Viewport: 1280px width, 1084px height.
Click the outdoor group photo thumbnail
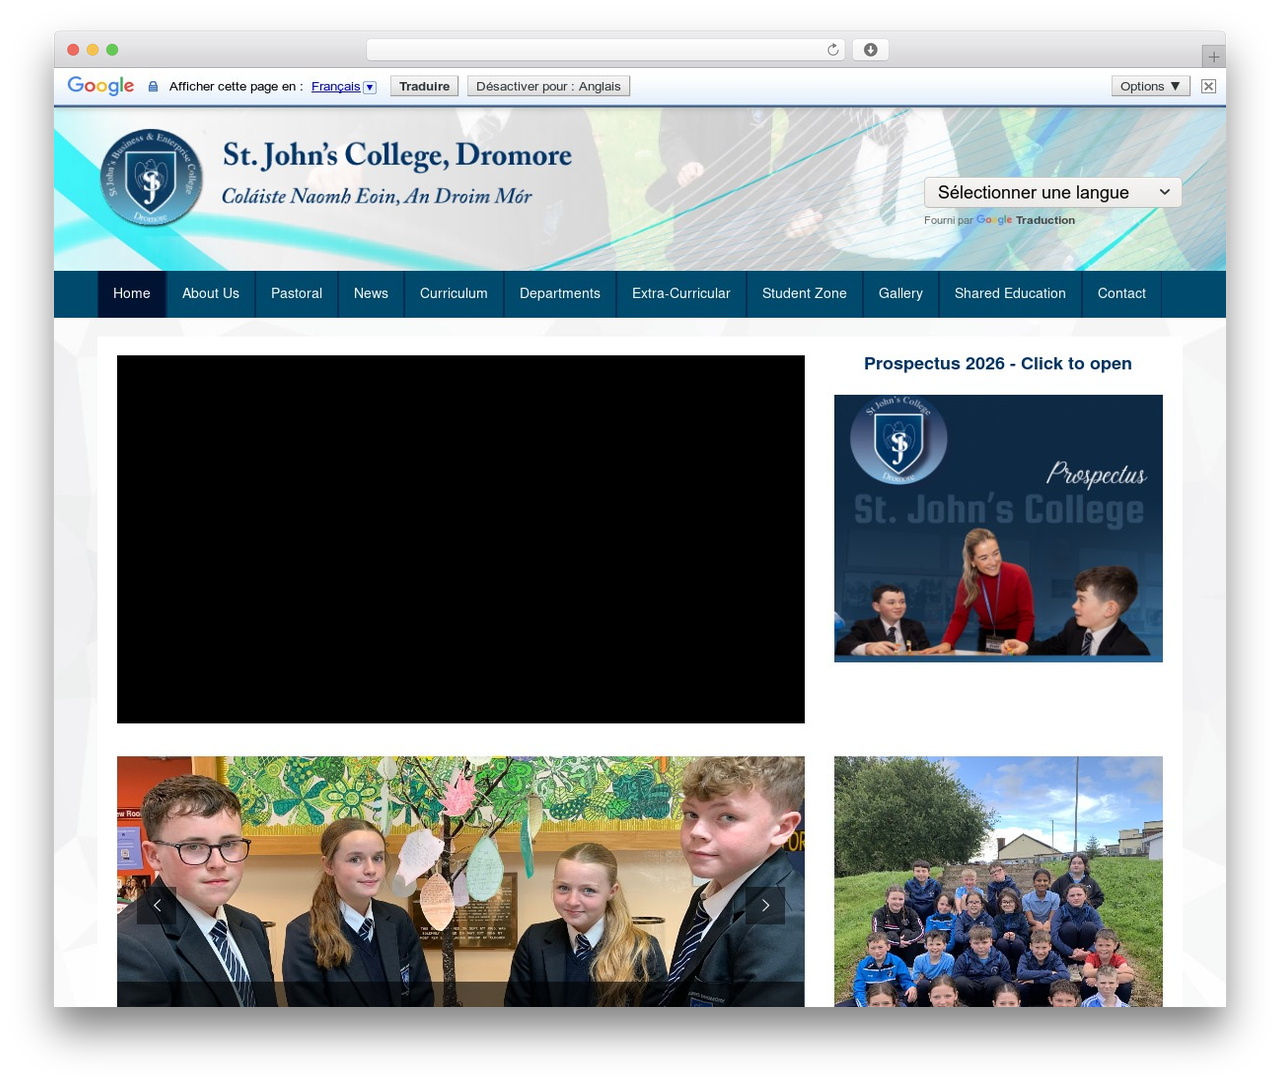coord(998,881)
